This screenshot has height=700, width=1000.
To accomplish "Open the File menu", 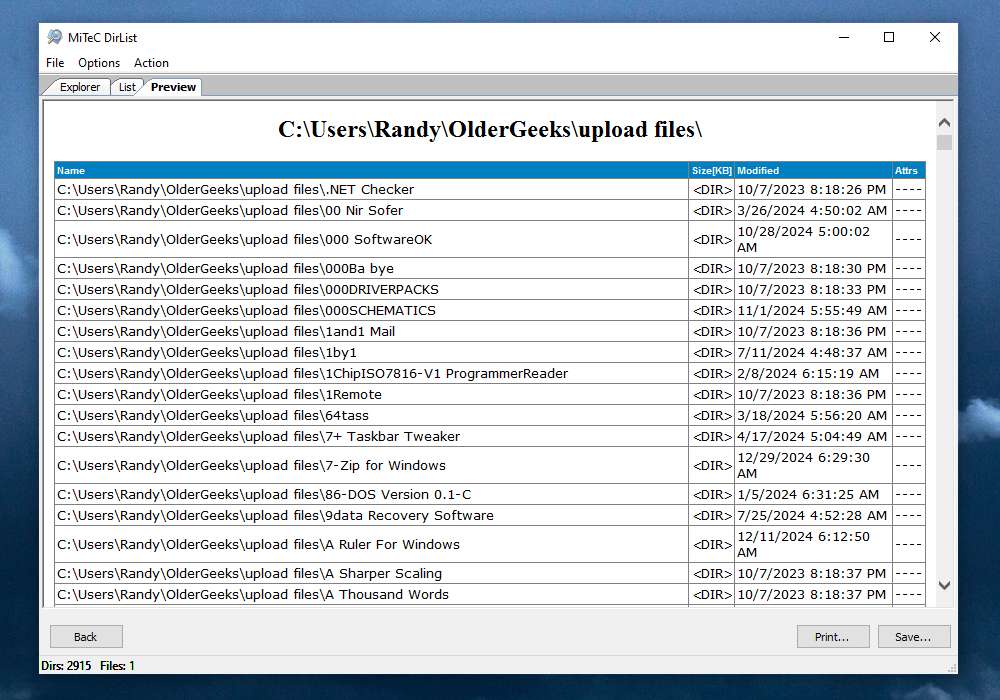I will 55,62.
